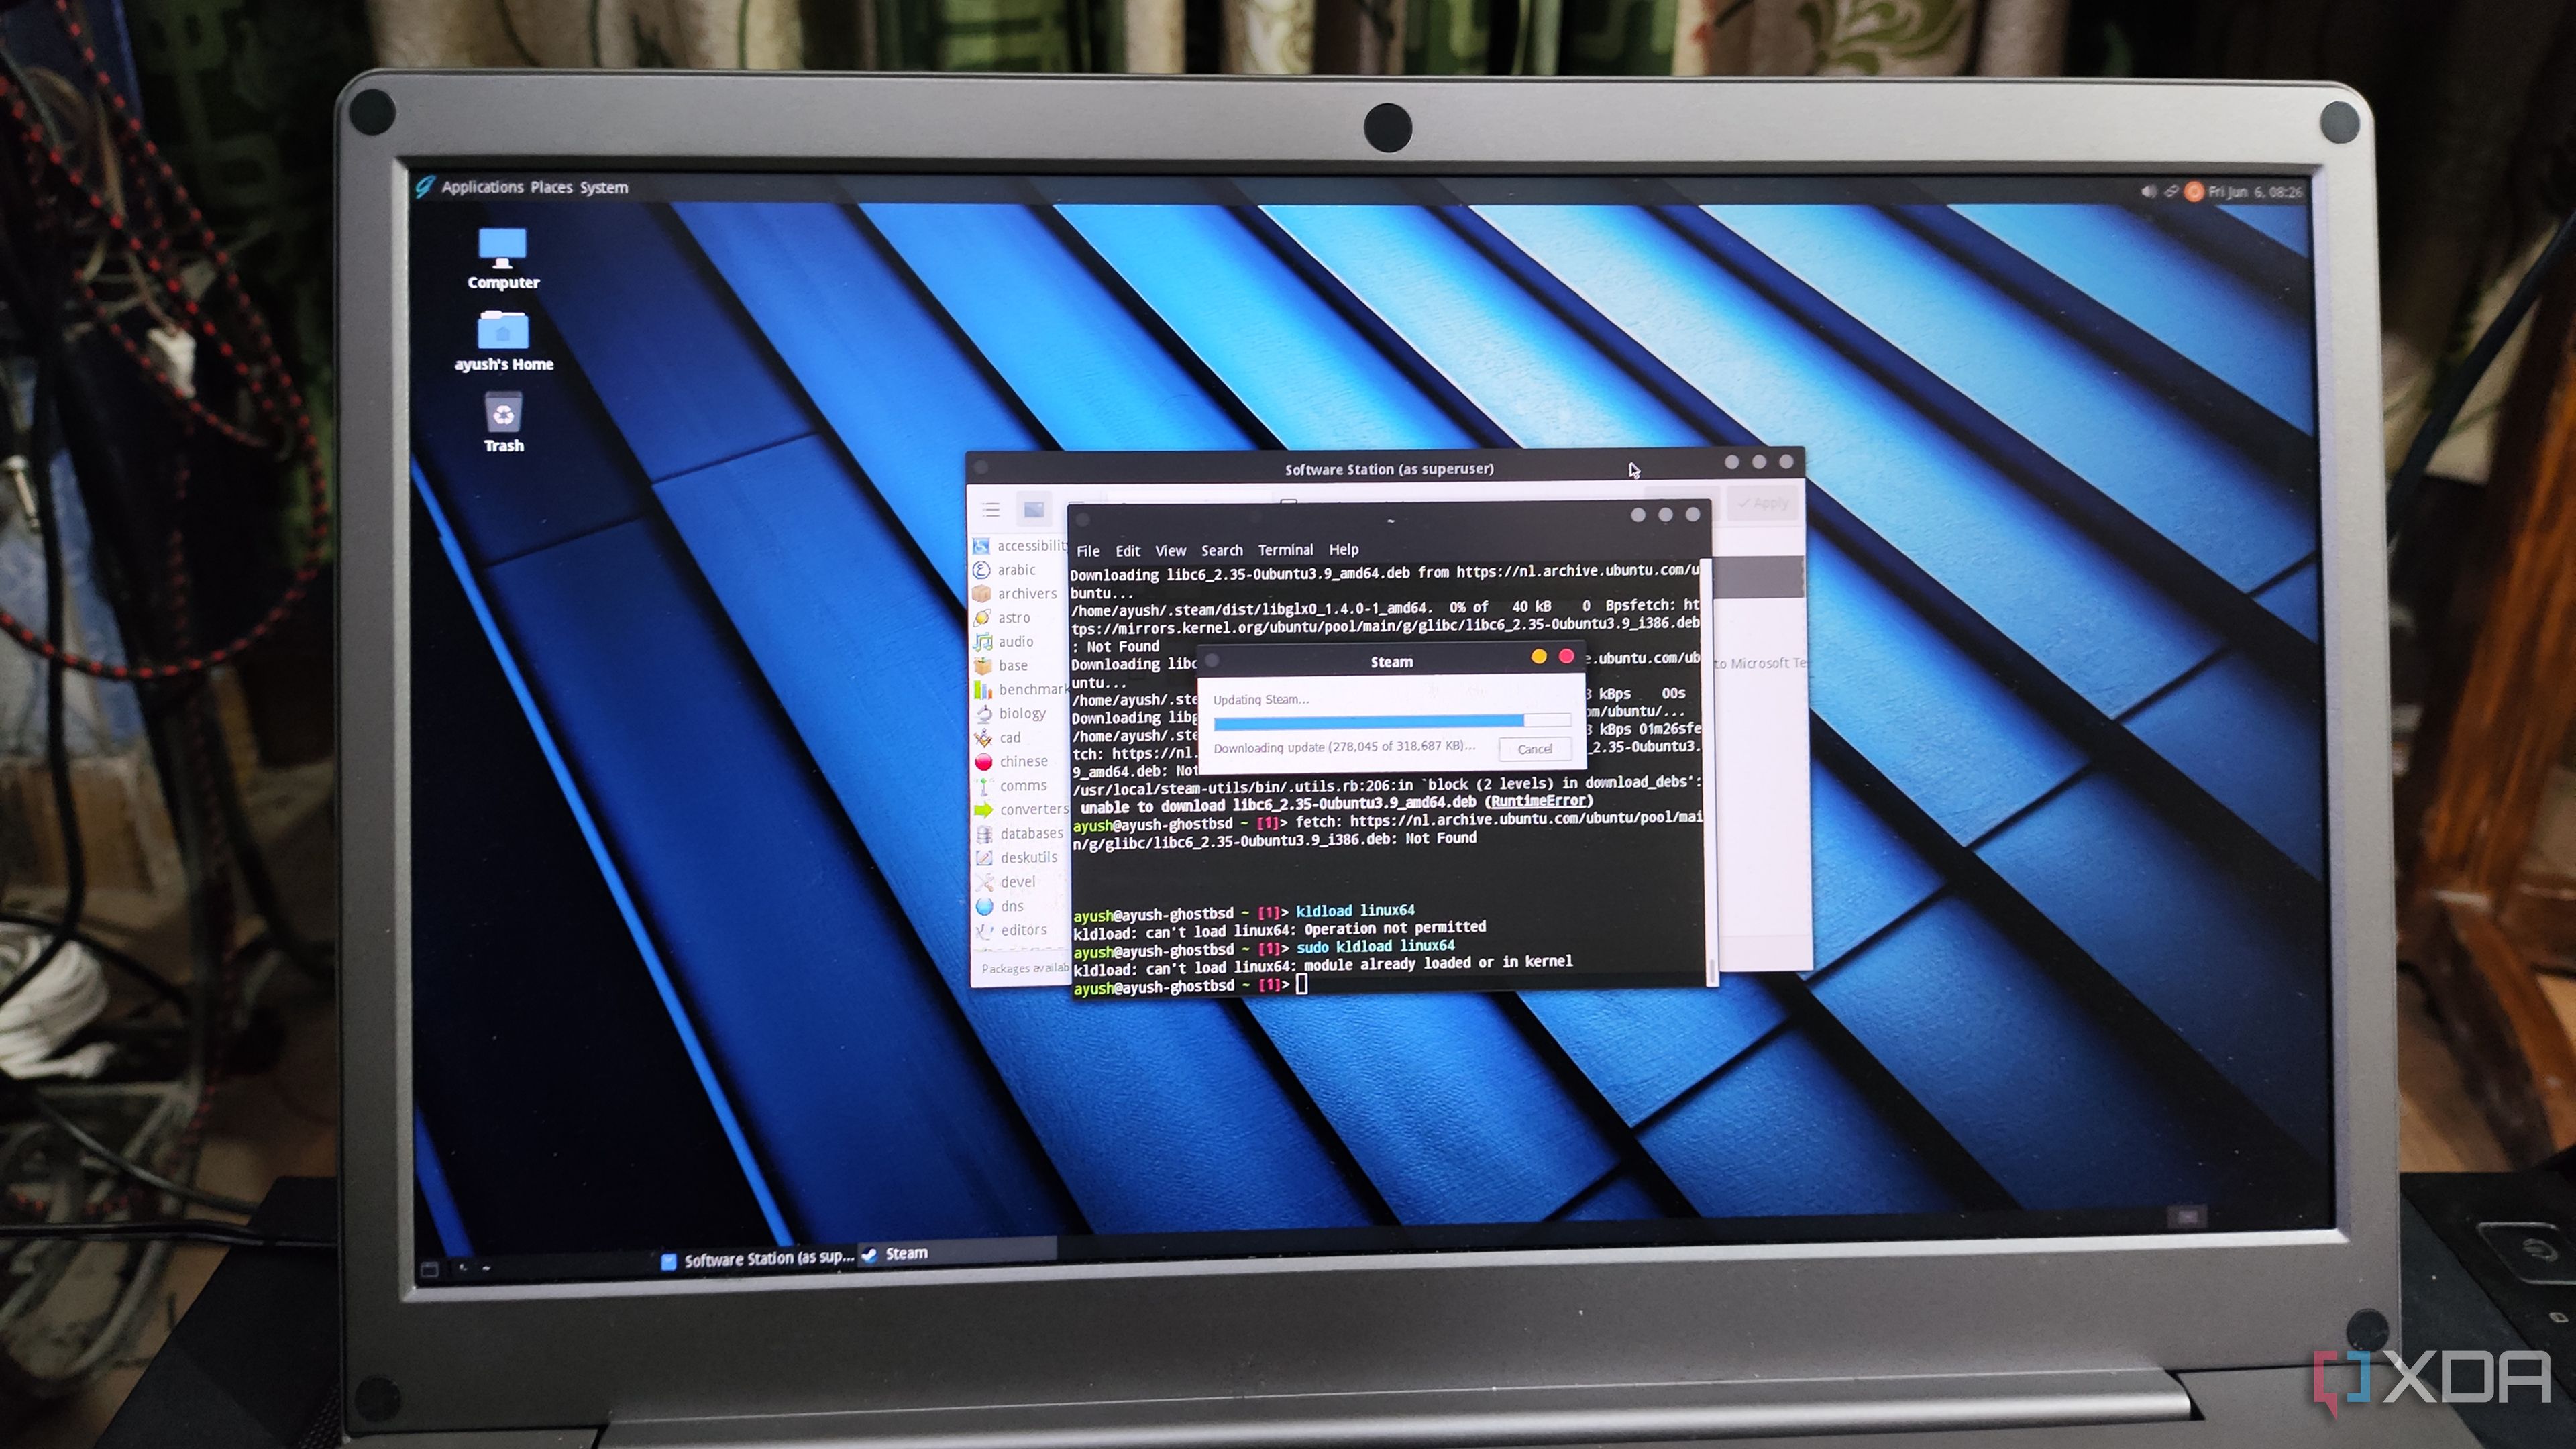Screen dimensions: 2576x1449
Task: Select the editors category
Action: 1012,930
